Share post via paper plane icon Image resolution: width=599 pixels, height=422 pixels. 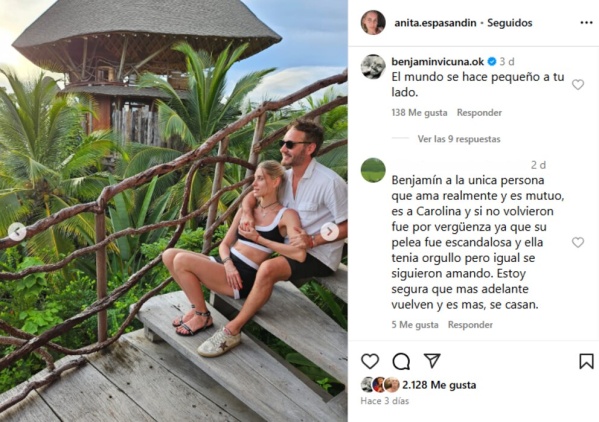pyautogui.click(x=432, y=361)
